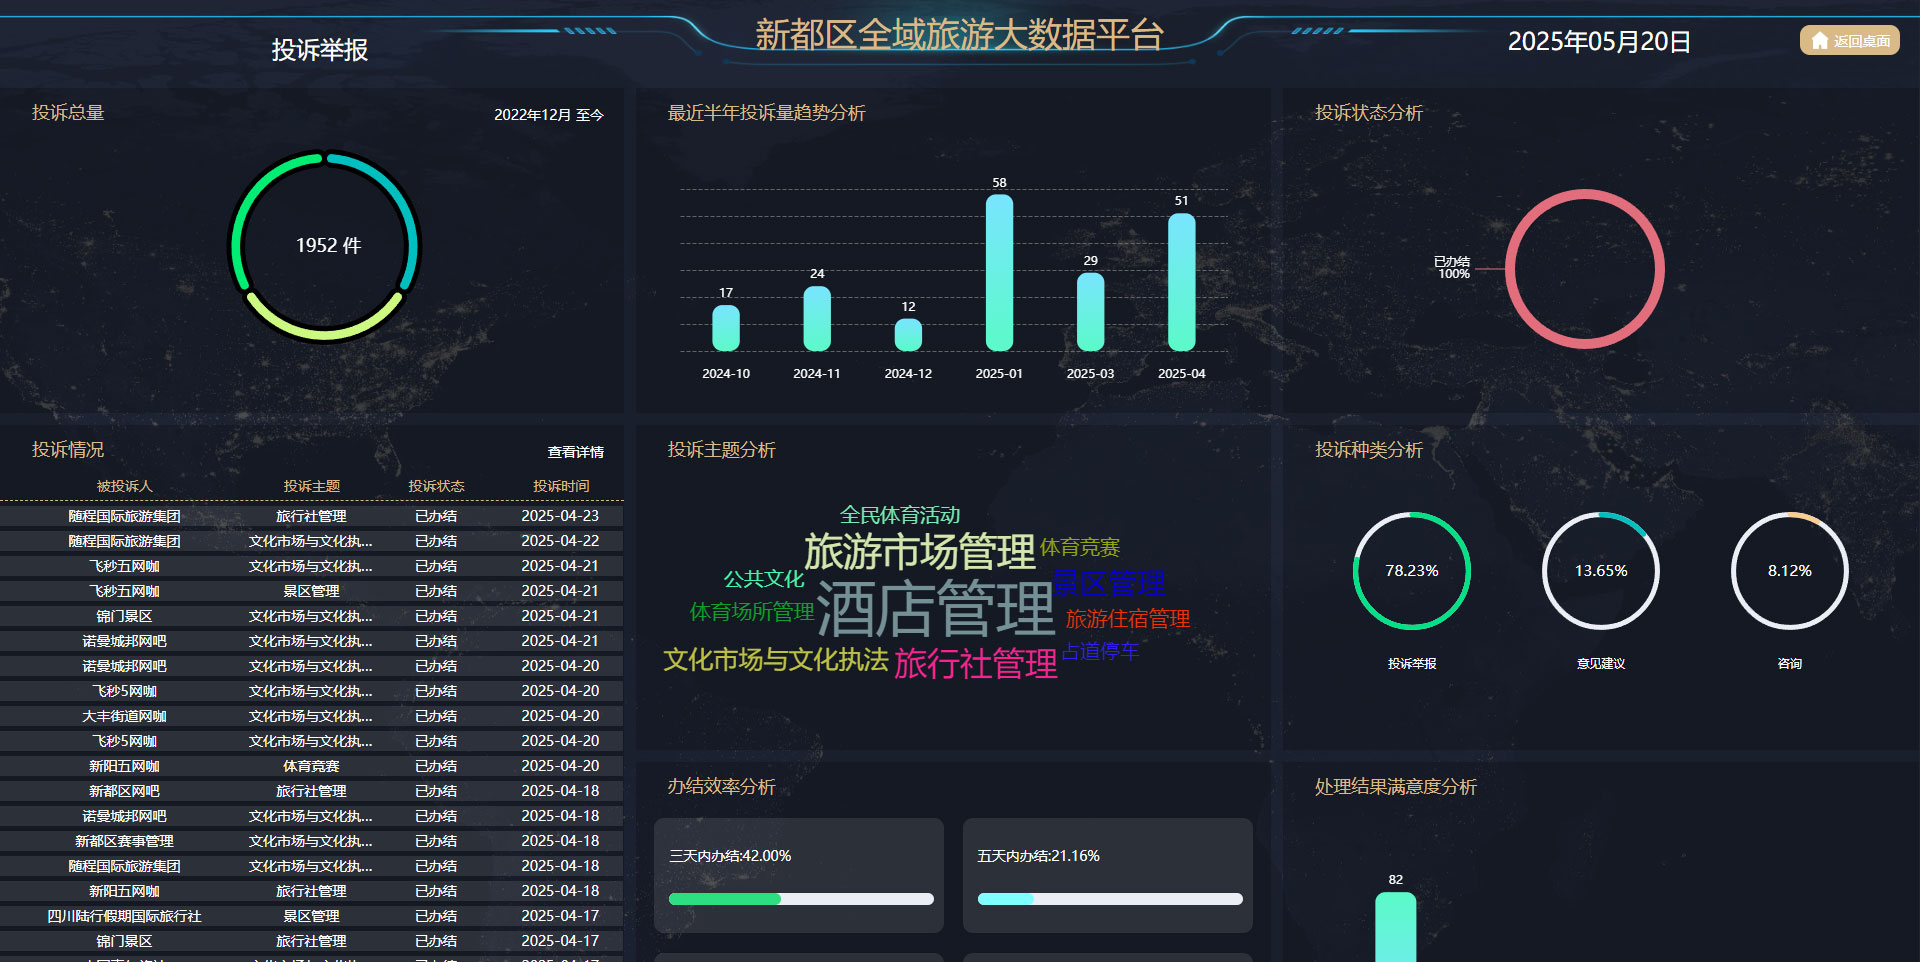The width and height of the screenshot is (1920, 962).
Task: Click the 8.12% 咨询 ring chart
Action: [1788, 570]
